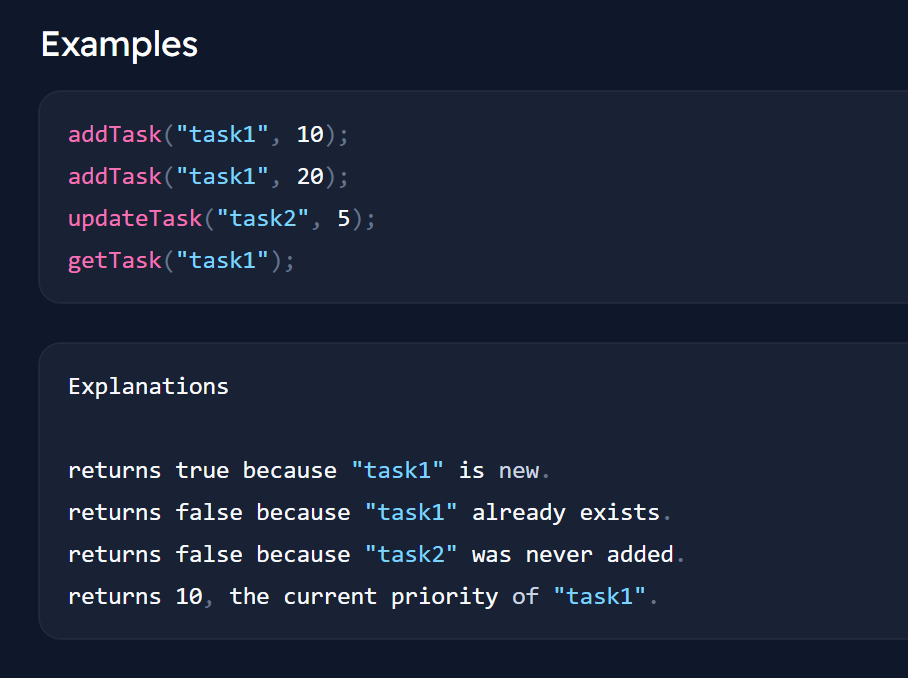Click the getTask function name
Screen dimensions: 908x678
click(x=115, y=261)
